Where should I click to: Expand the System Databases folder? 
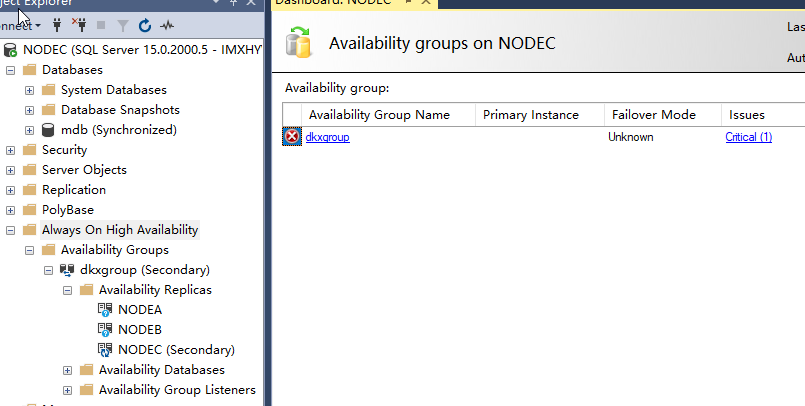click(x=29, y=90)
